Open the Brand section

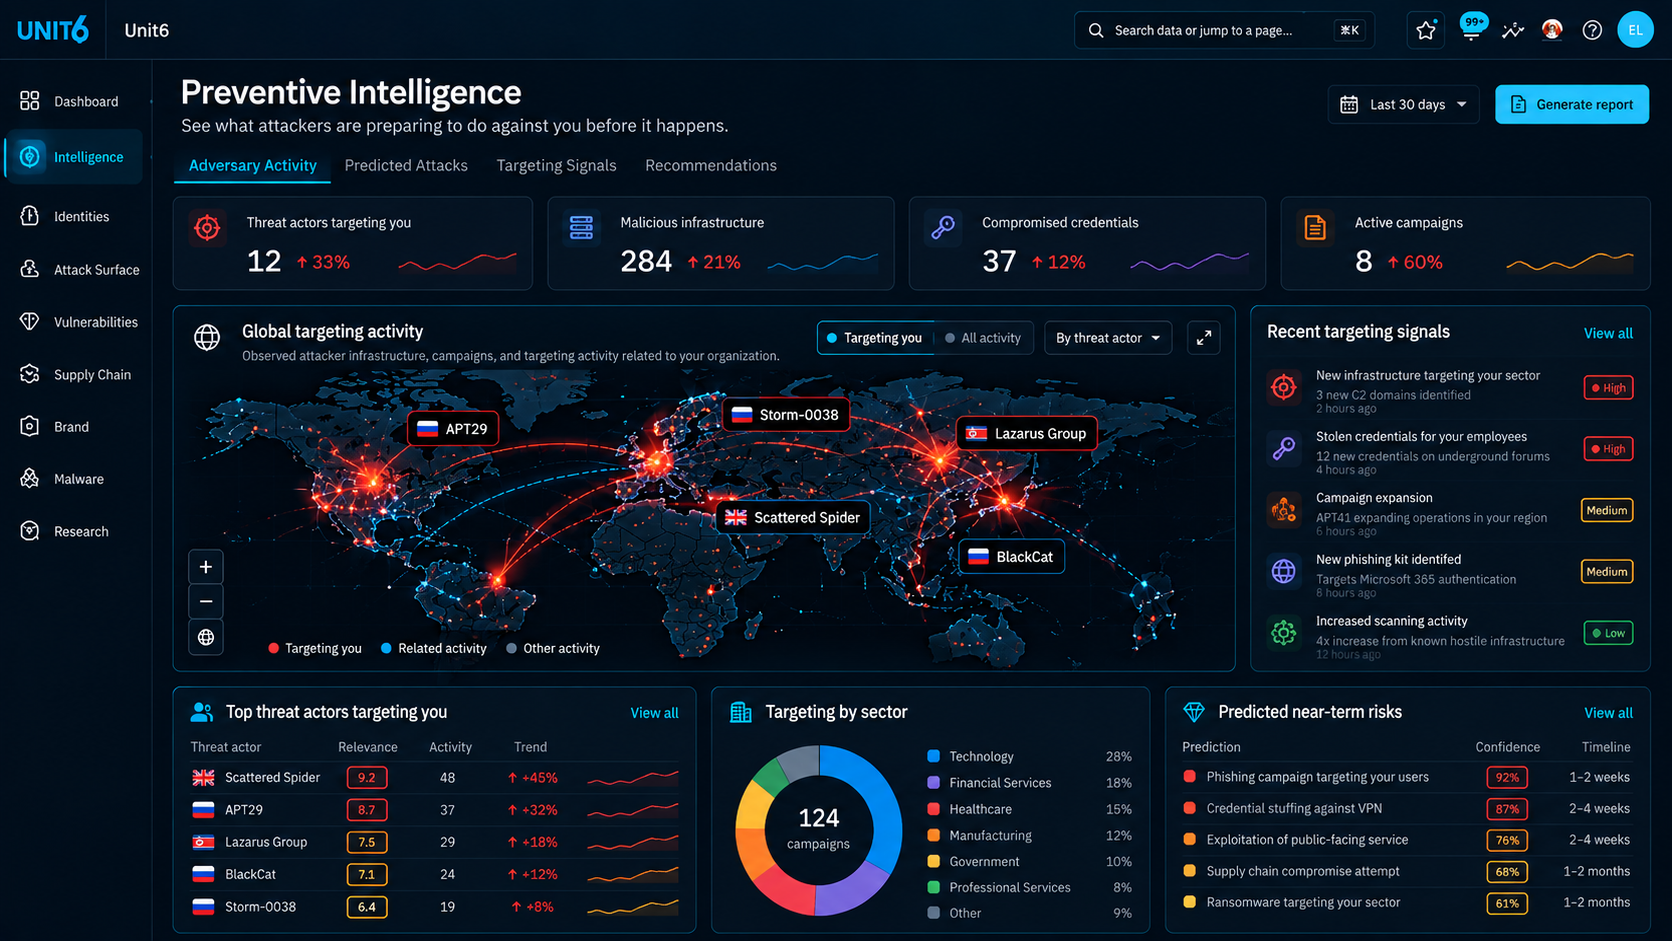55,426
